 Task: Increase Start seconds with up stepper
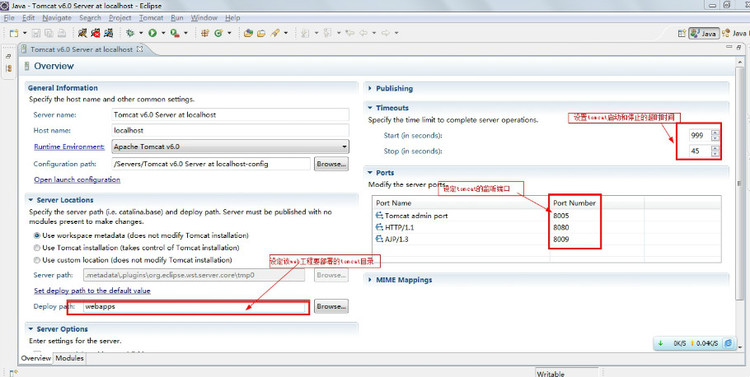715,133
